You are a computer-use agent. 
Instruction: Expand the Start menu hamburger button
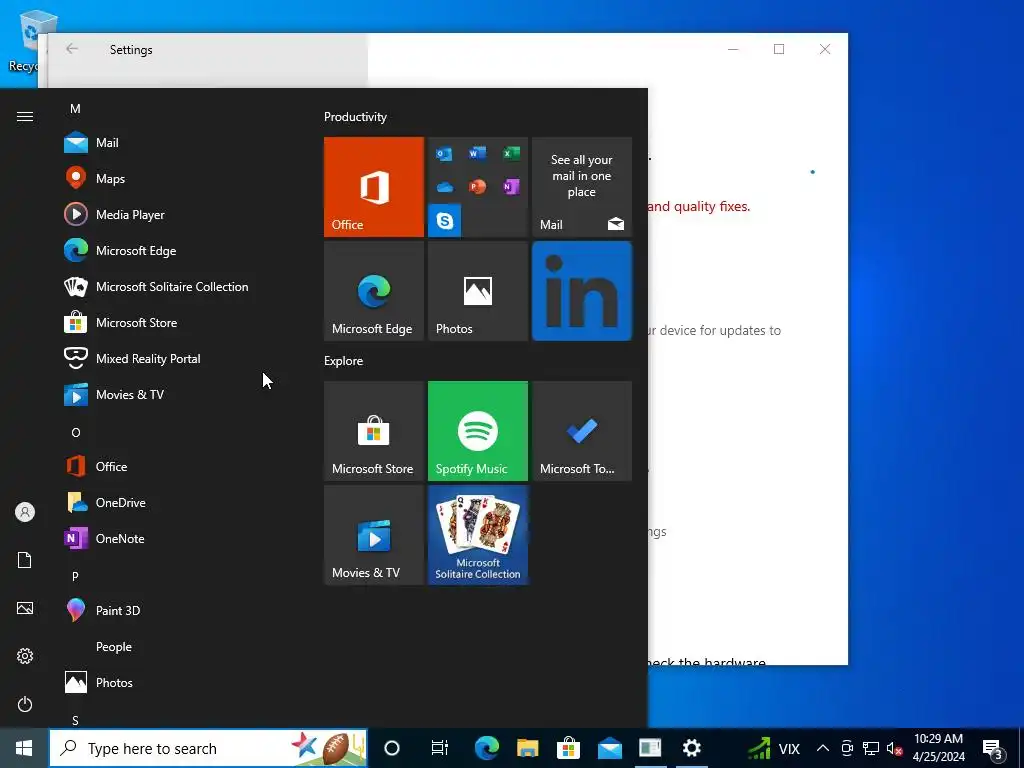pyautogui.click(x=25, y=116)
